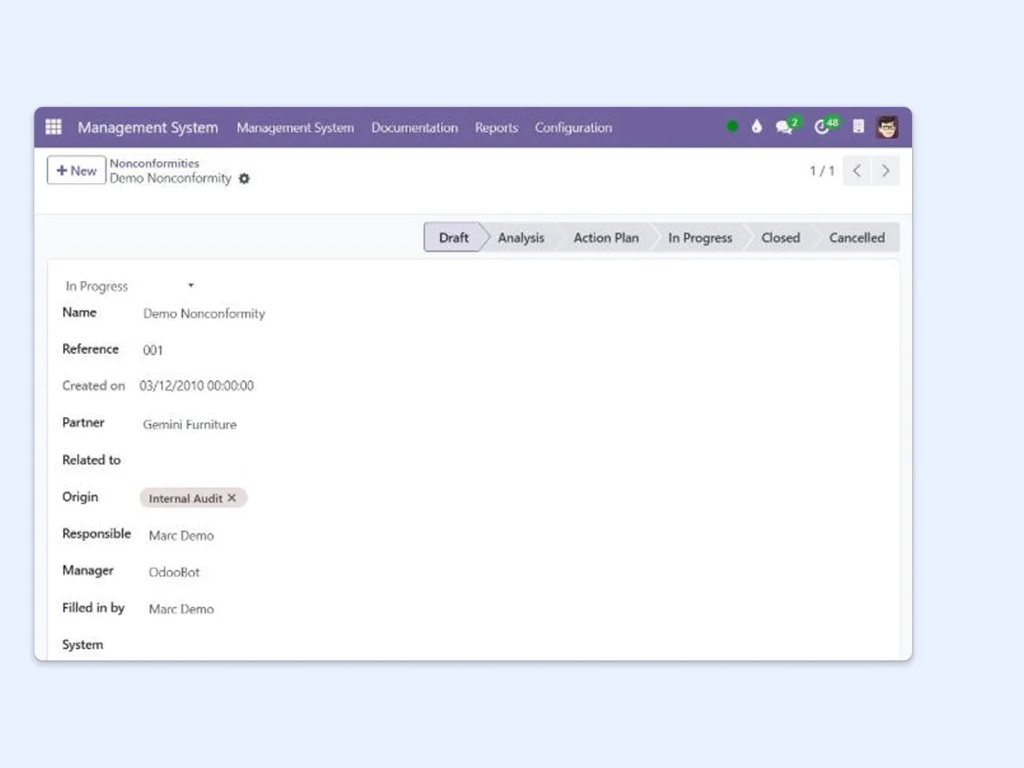This screenshot has height=768, width=1024.
Task: Click the droplet theme icon in navbar
Action: click(x=757, y=127)
